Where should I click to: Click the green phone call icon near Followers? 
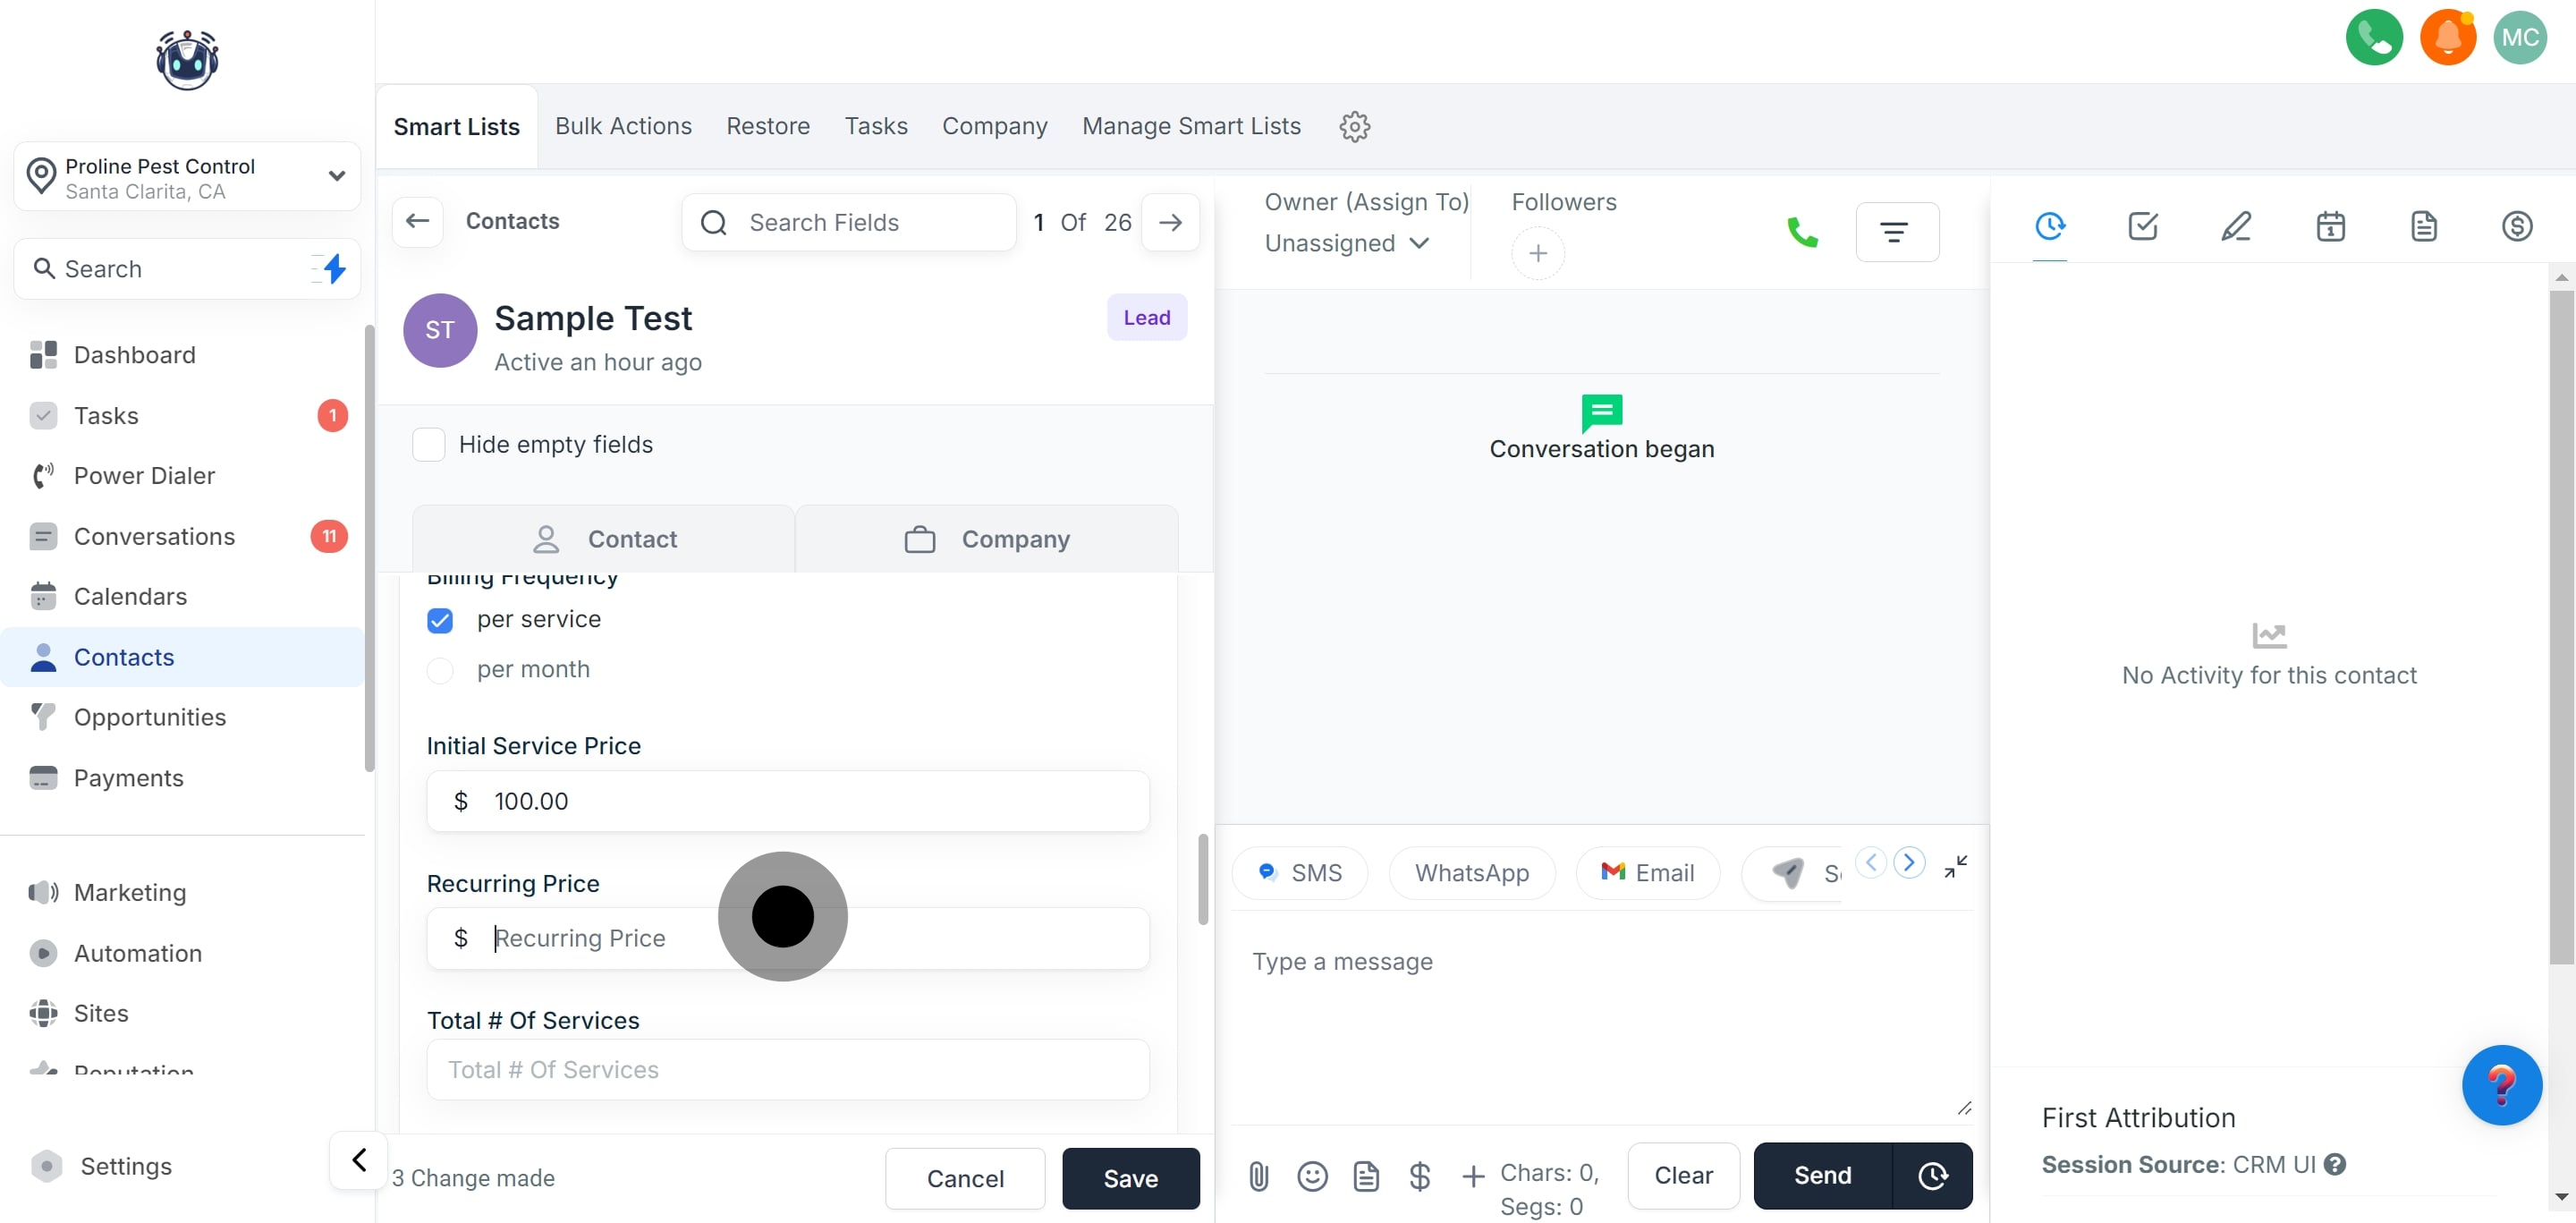tap(1801, 232)
